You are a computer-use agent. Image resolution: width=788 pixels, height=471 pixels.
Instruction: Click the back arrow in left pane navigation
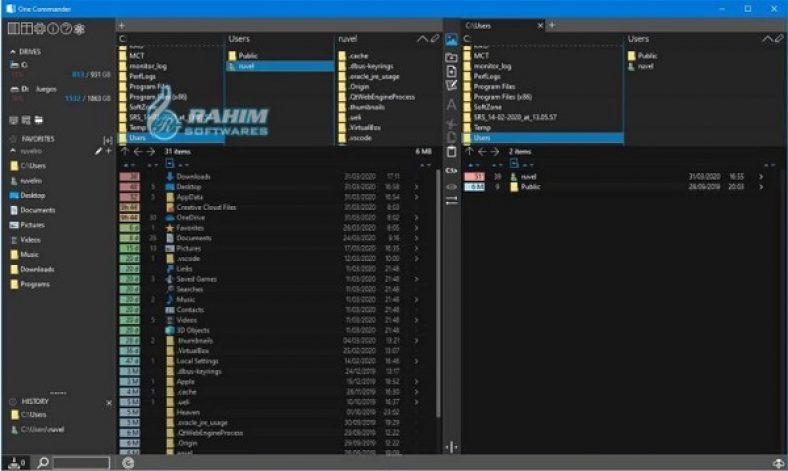[138, 151]
